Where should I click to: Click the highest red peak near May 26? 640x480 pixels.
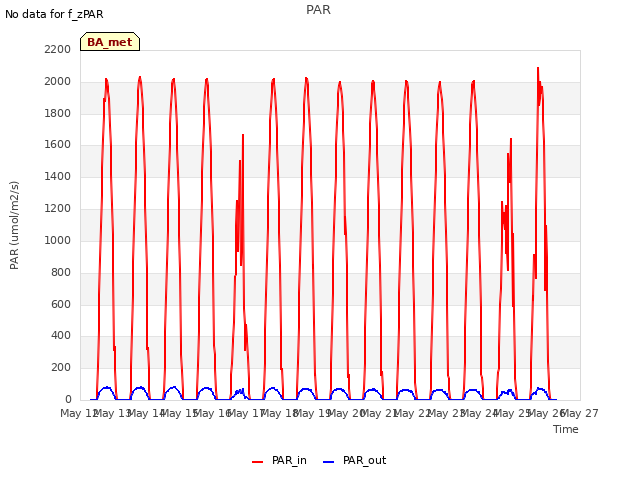tap(538, 68)
